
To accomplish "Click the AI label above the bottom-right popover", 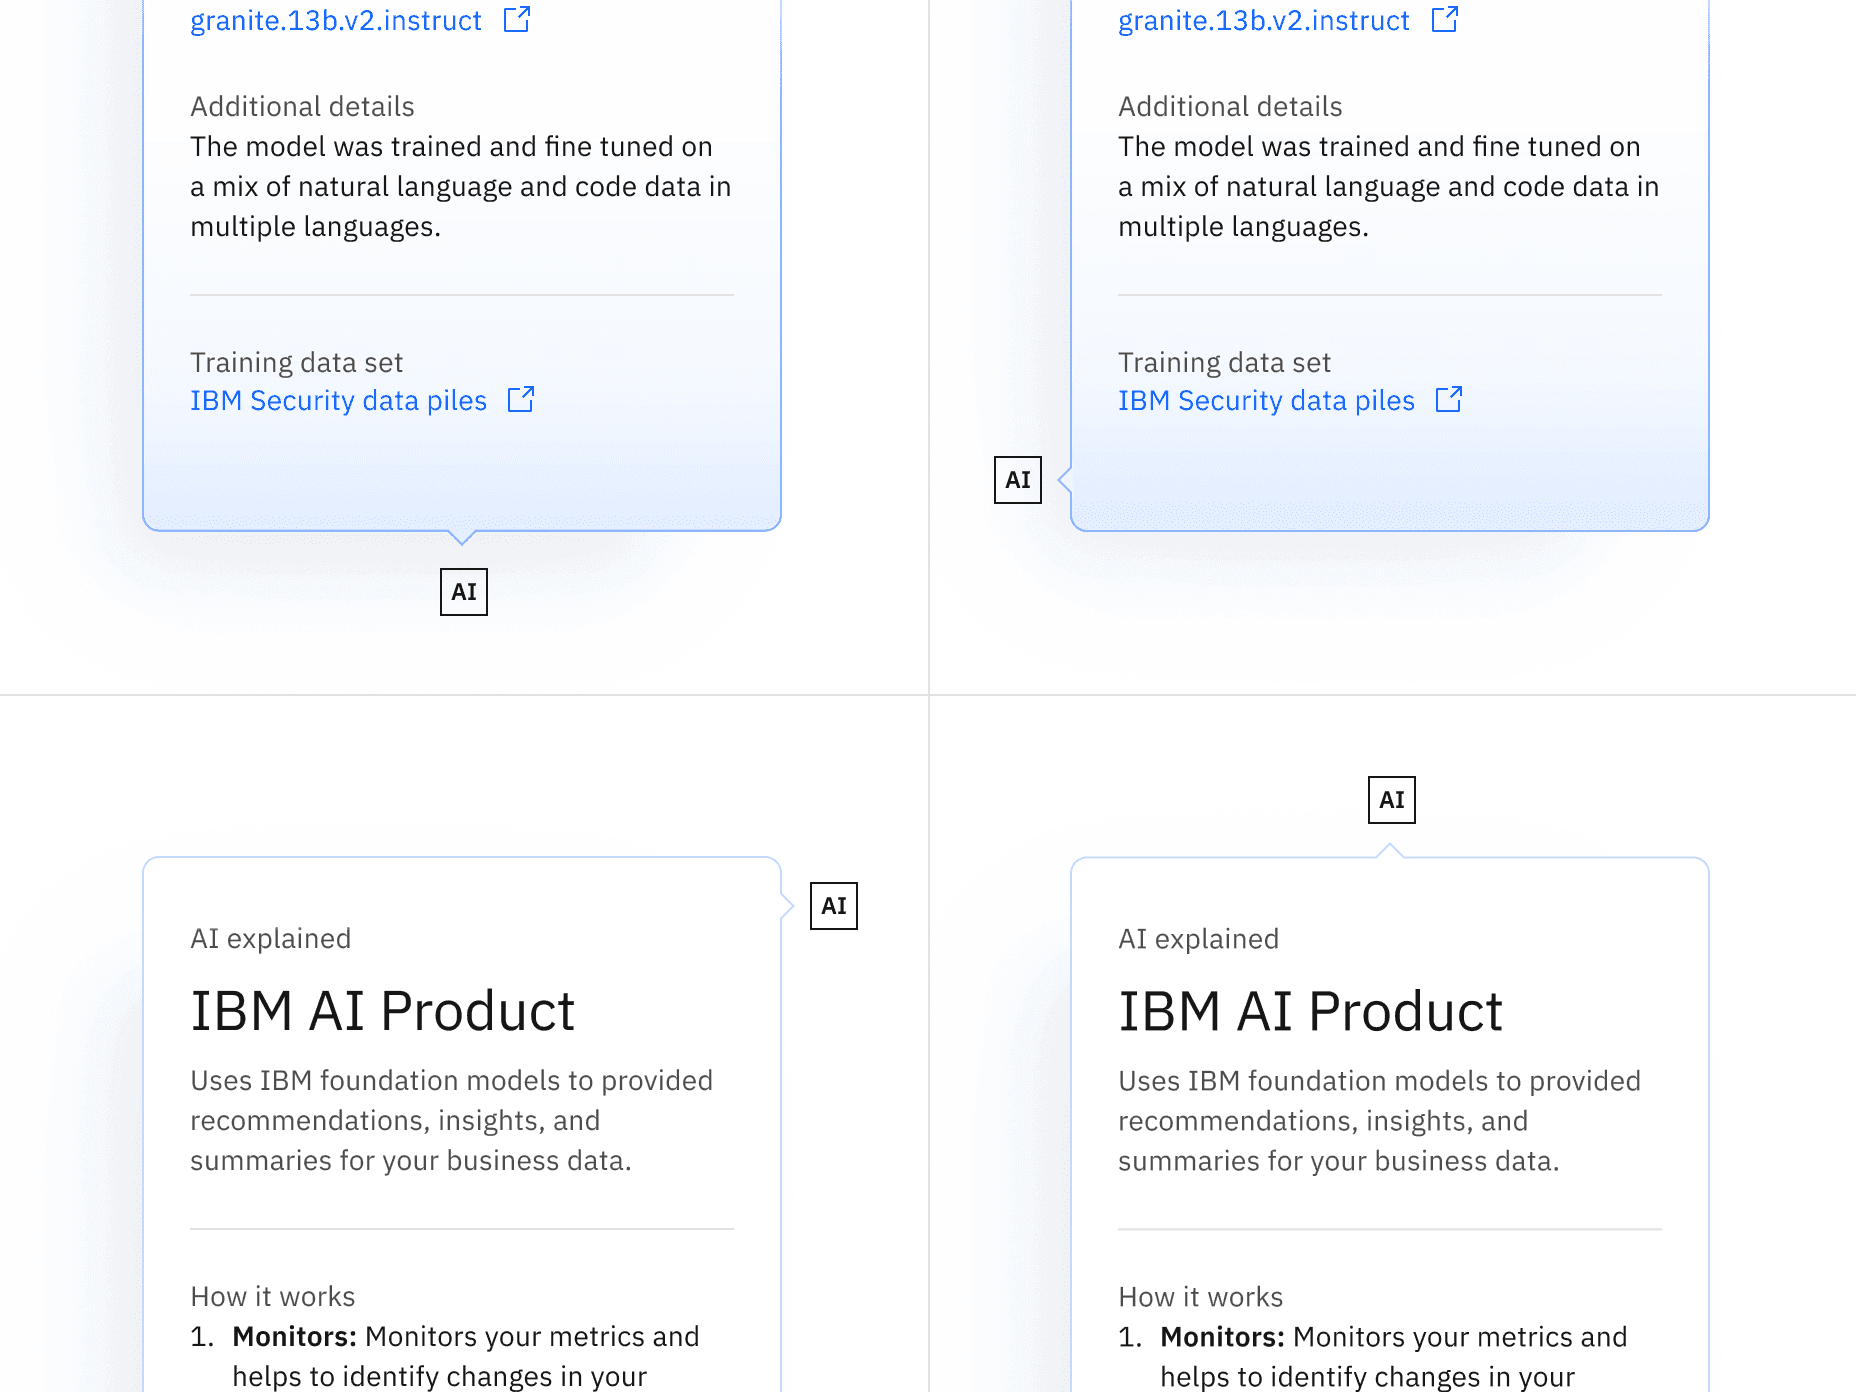I will 1392,800.
